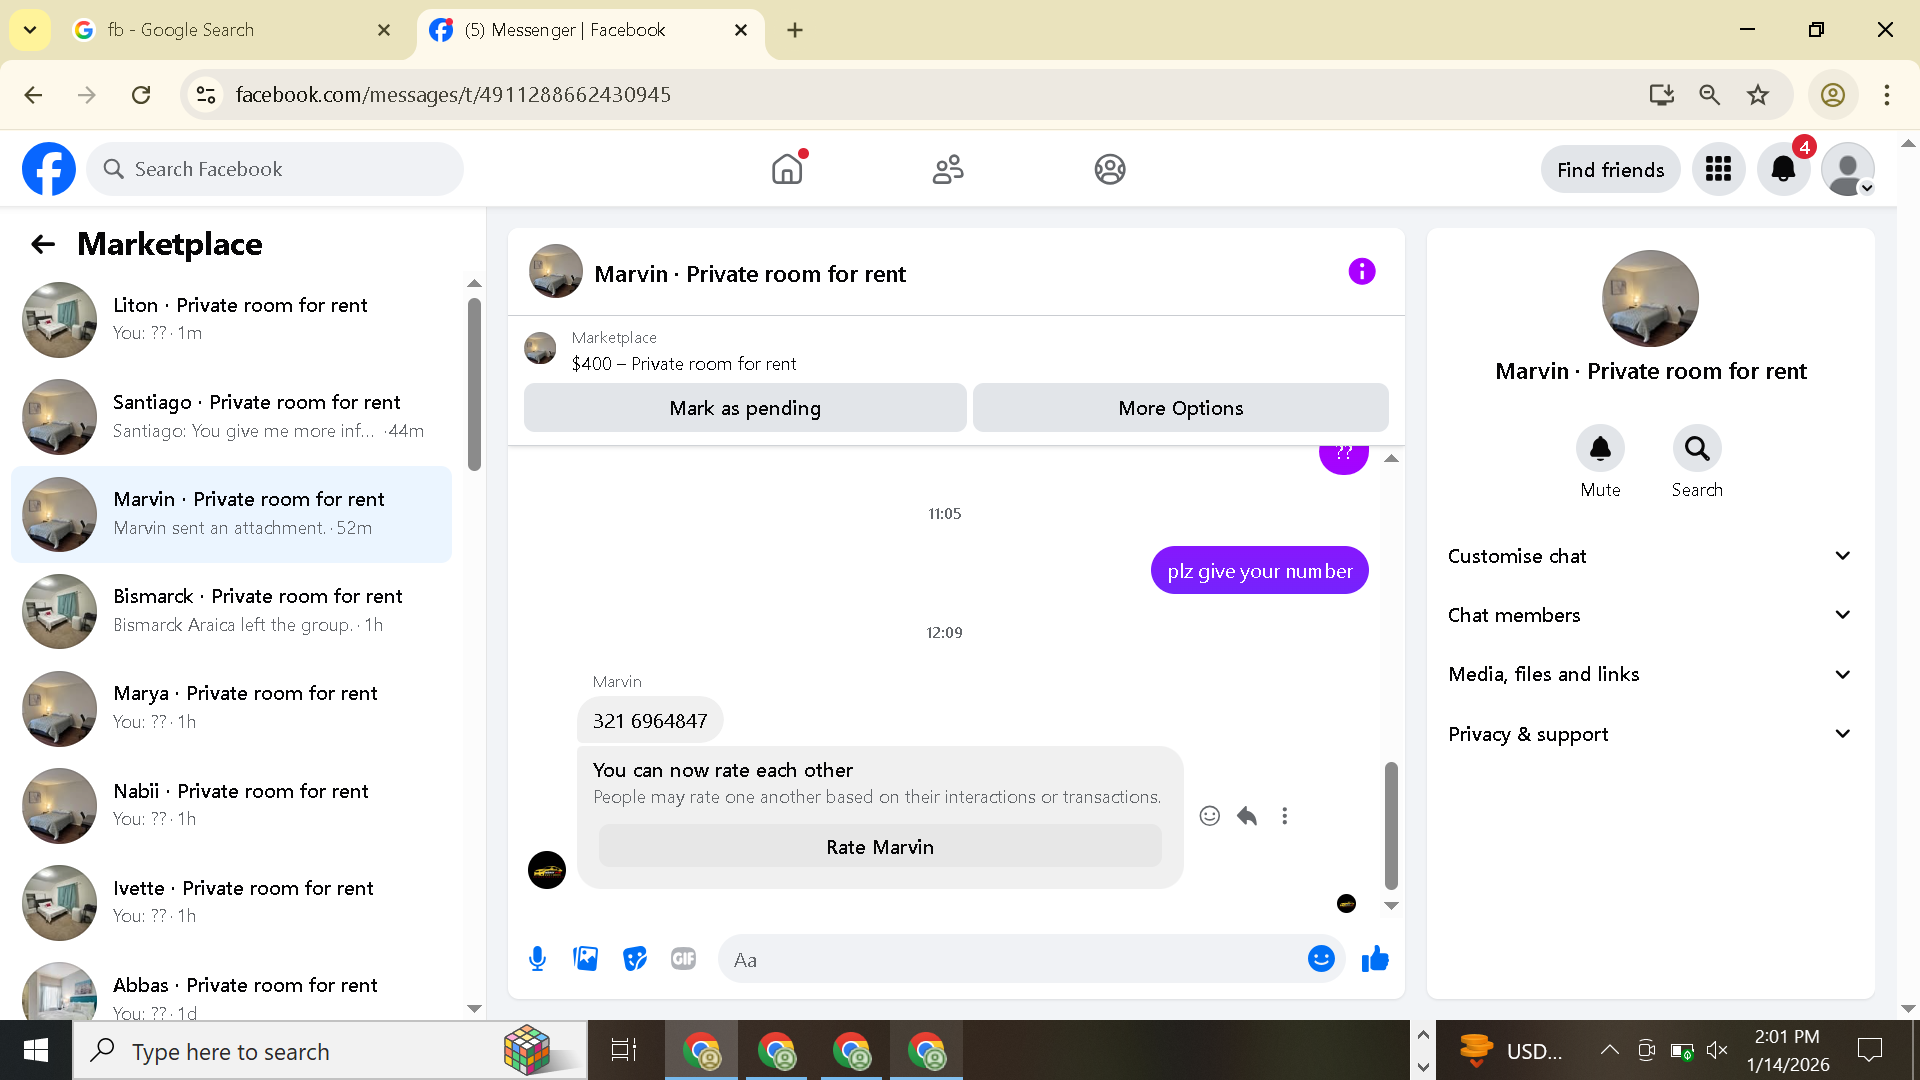Open the emoji picker in message box
The height and width of the screenshot is (1080, 1920).
1321,959
